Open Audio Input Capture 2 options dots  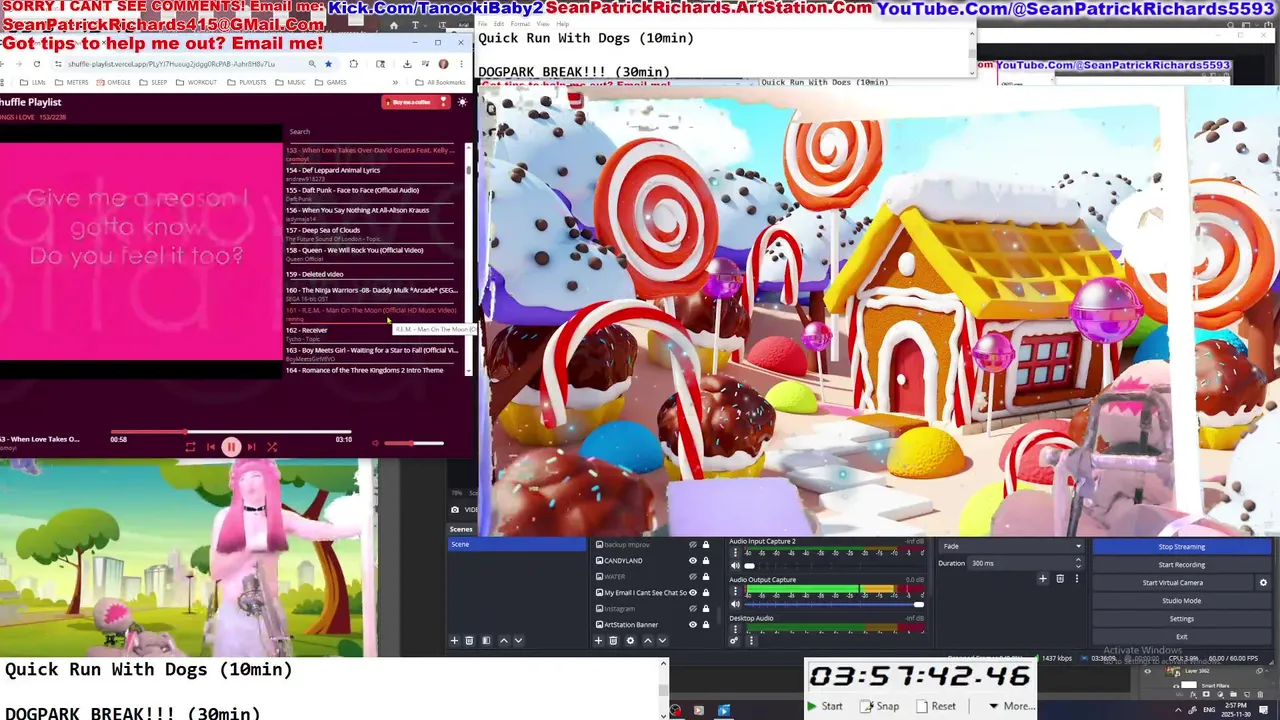(735, 552)
